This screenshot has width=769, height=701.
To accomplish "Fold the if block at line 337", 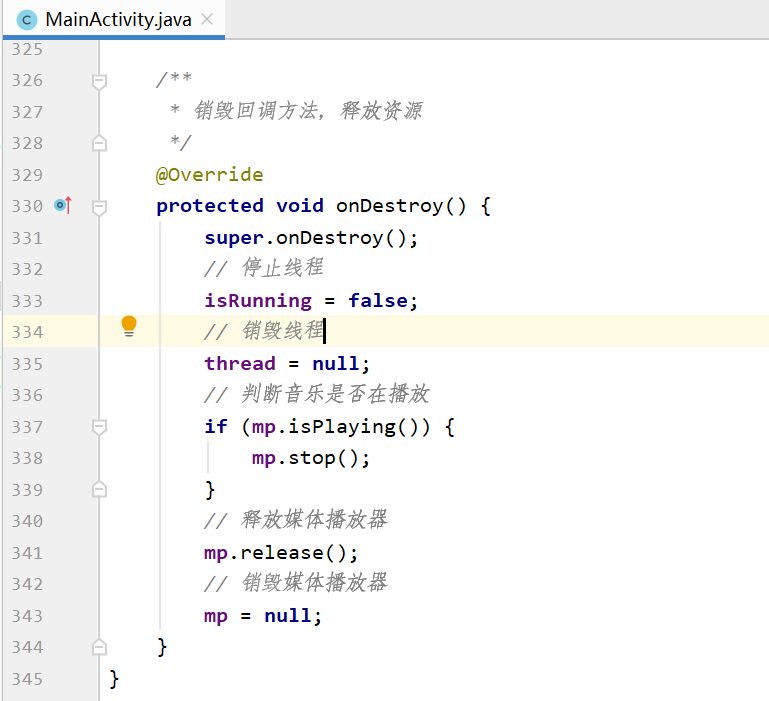I will pos(99,427).
